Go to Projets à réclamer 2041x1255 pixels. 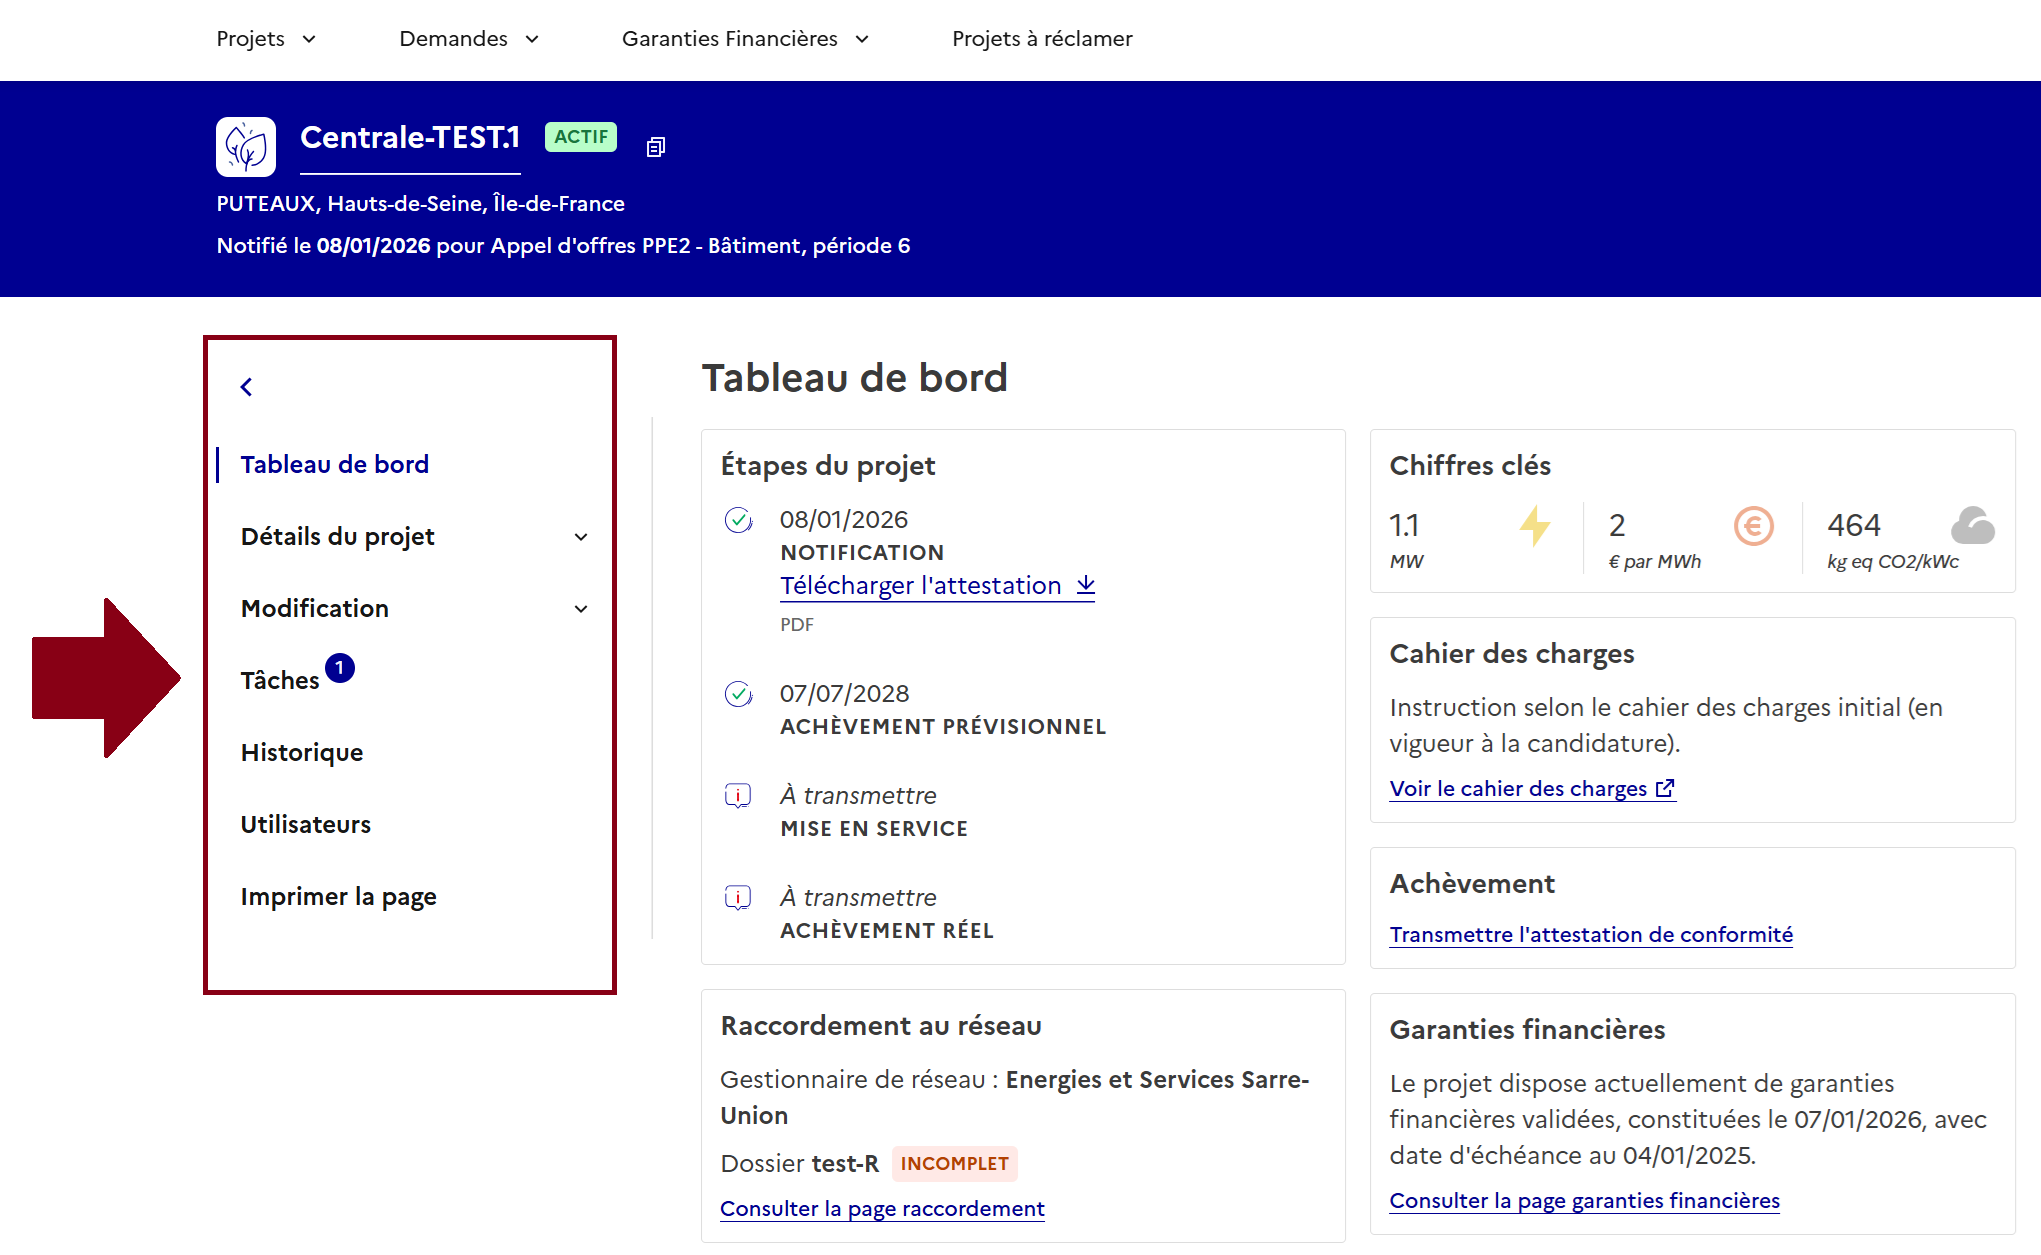(1042, 39)
